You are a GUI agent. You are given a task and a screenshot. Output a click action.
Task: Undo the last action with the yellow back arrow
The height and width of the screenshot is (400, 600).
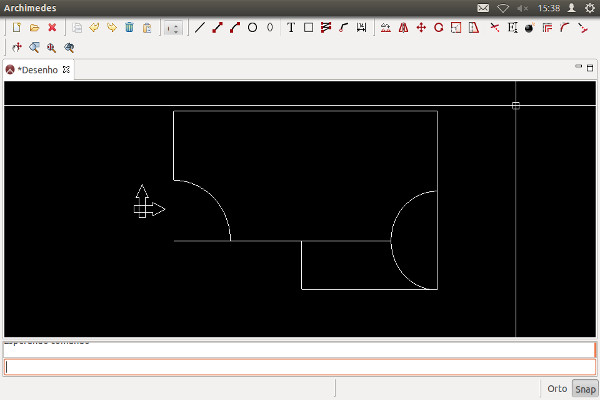tap(94, 28)
